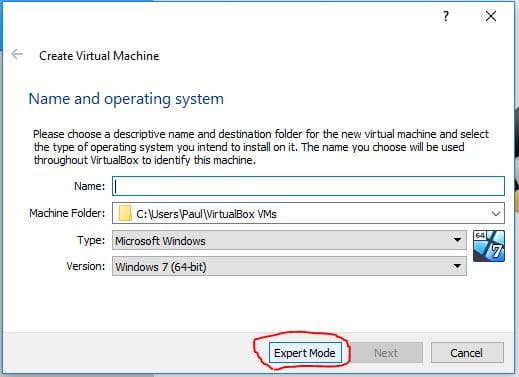Click the Machine Folder: label
The height and width of the screenshot is (377, 519).
(x=67, y=213)
